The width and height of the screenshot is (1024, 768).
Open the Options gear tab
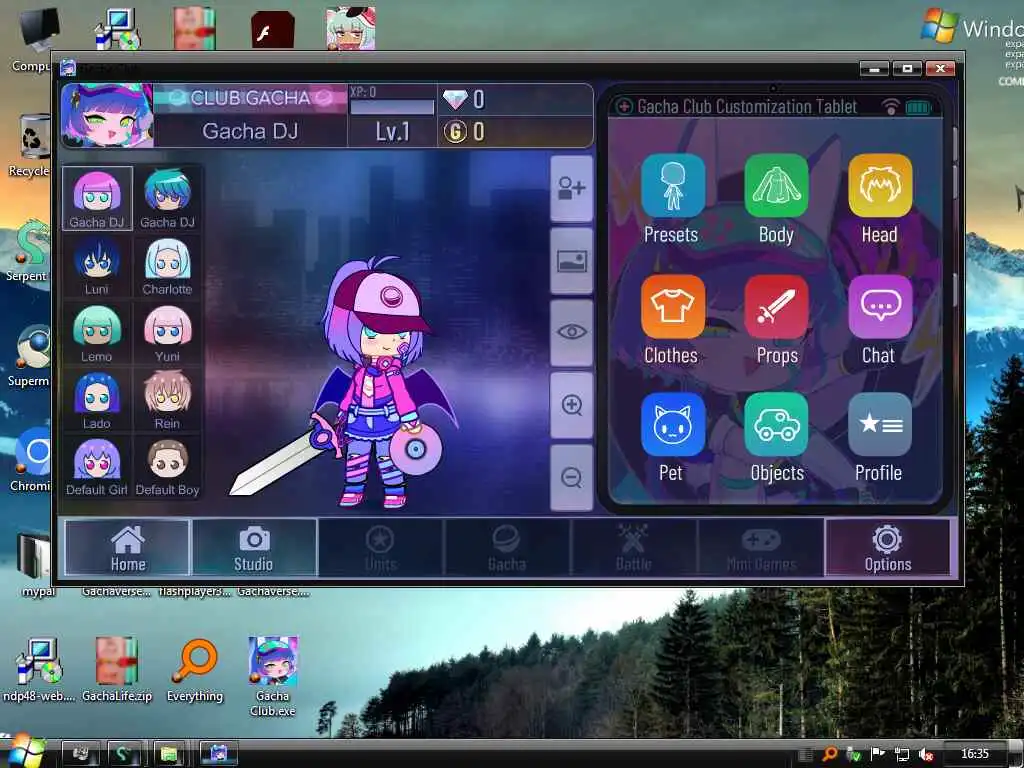click(888, 548)
